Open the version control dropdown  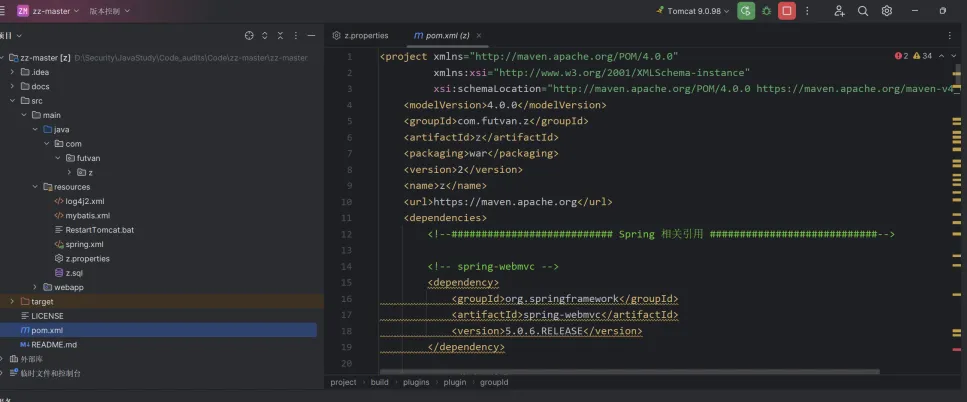point(110,11)
